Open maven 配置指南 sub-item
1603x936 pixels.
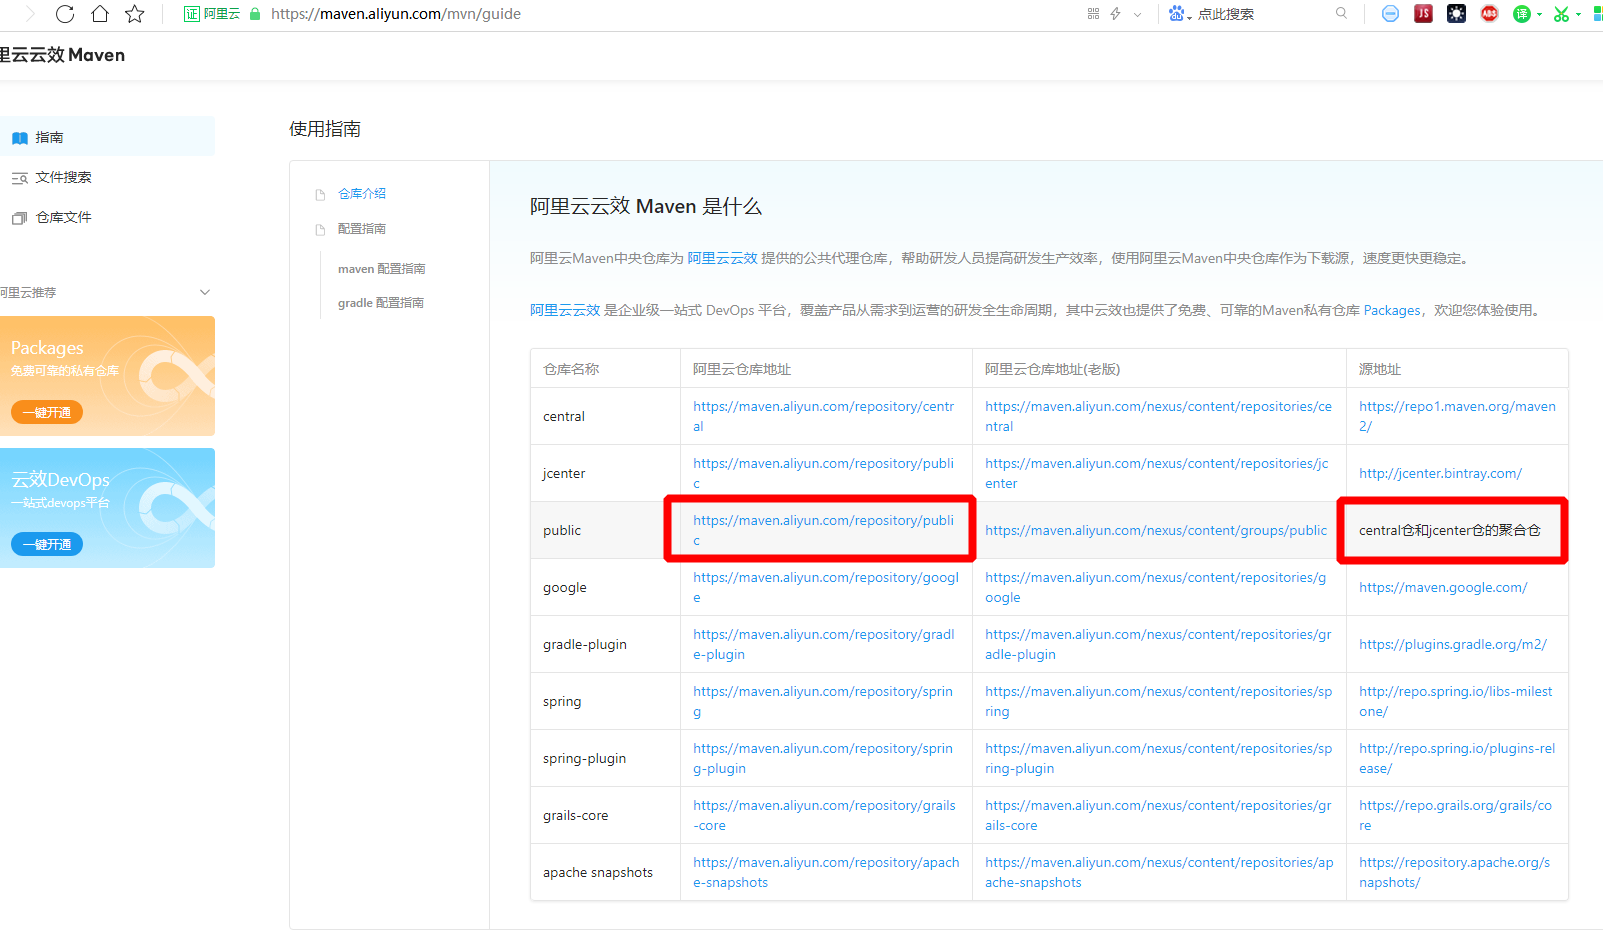pos(381,269)
